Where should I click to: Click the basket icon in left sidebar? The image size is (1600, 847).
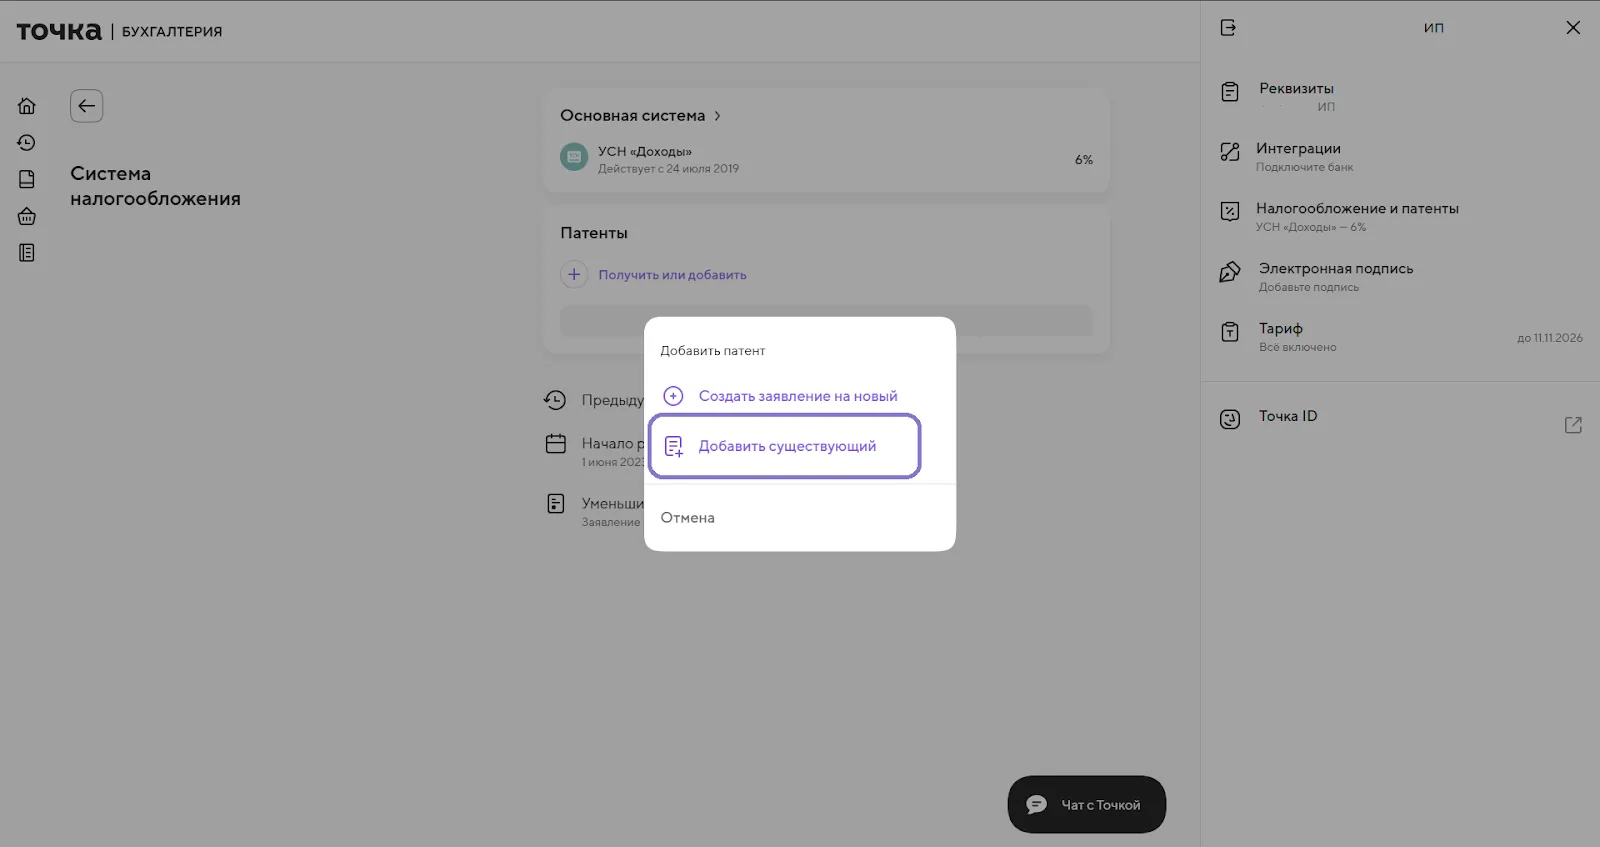click(x=27, y=217)
